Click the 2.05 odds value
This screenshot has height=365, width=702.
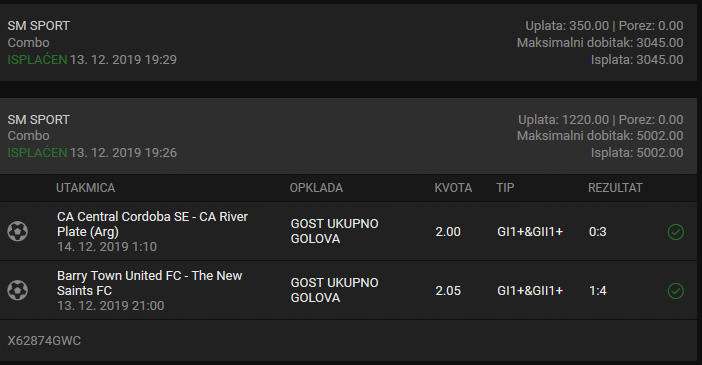pos(448,291)
